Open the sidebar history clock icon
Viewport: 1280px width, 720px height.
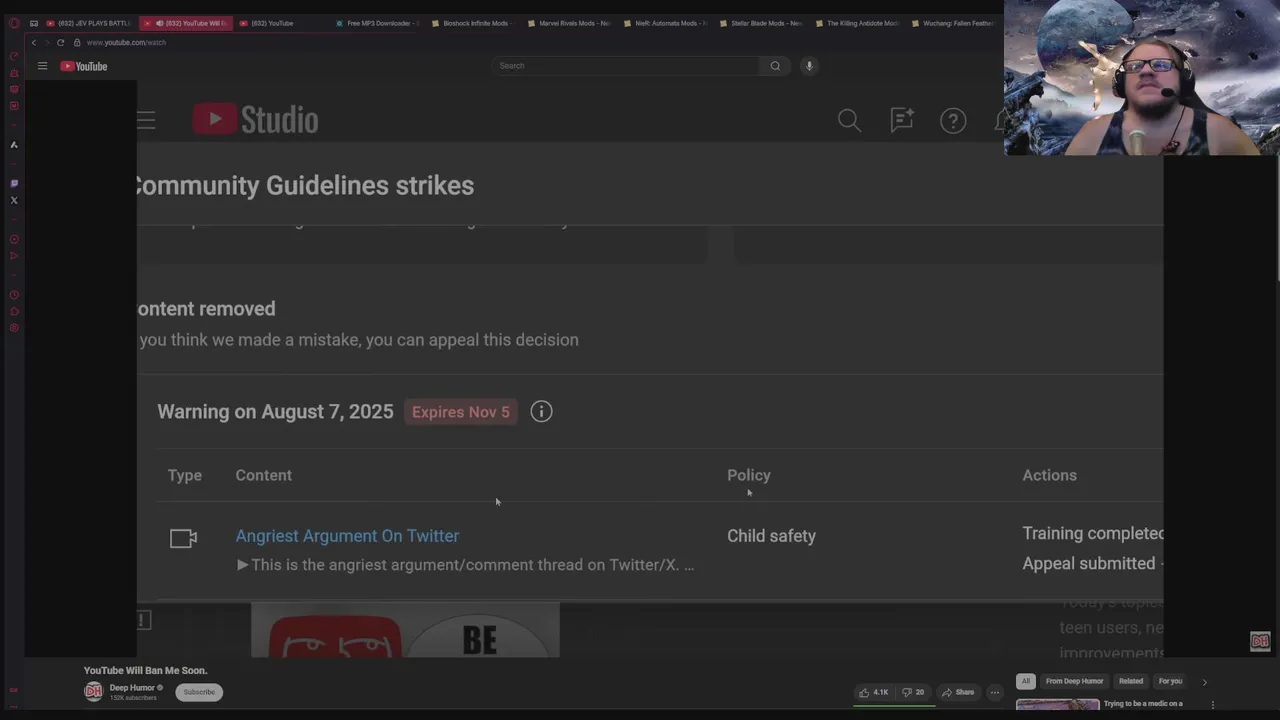[14, 295]
